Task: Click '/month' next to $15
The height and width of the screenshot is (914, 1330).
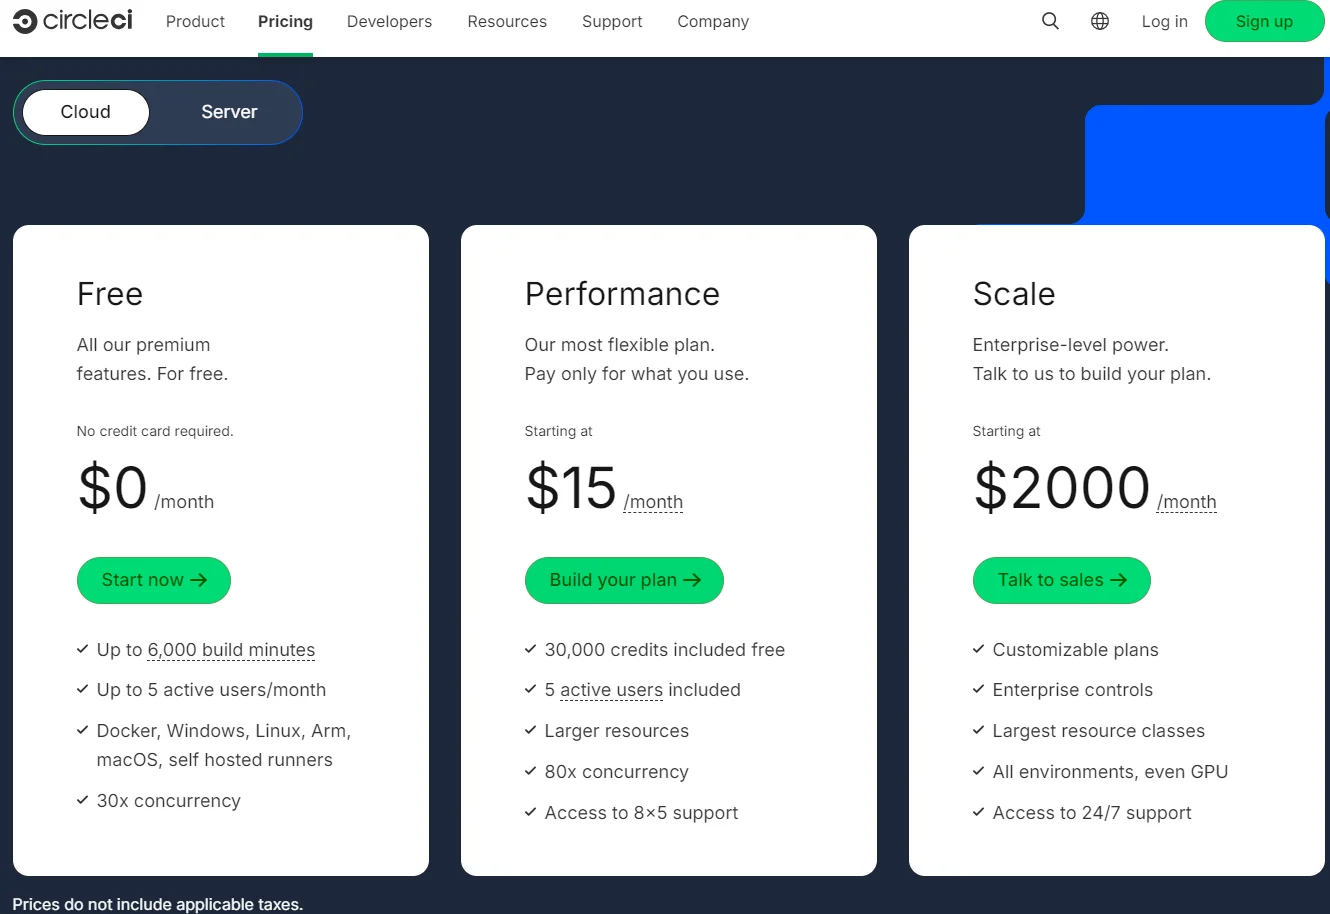Action: click(653, 502)
